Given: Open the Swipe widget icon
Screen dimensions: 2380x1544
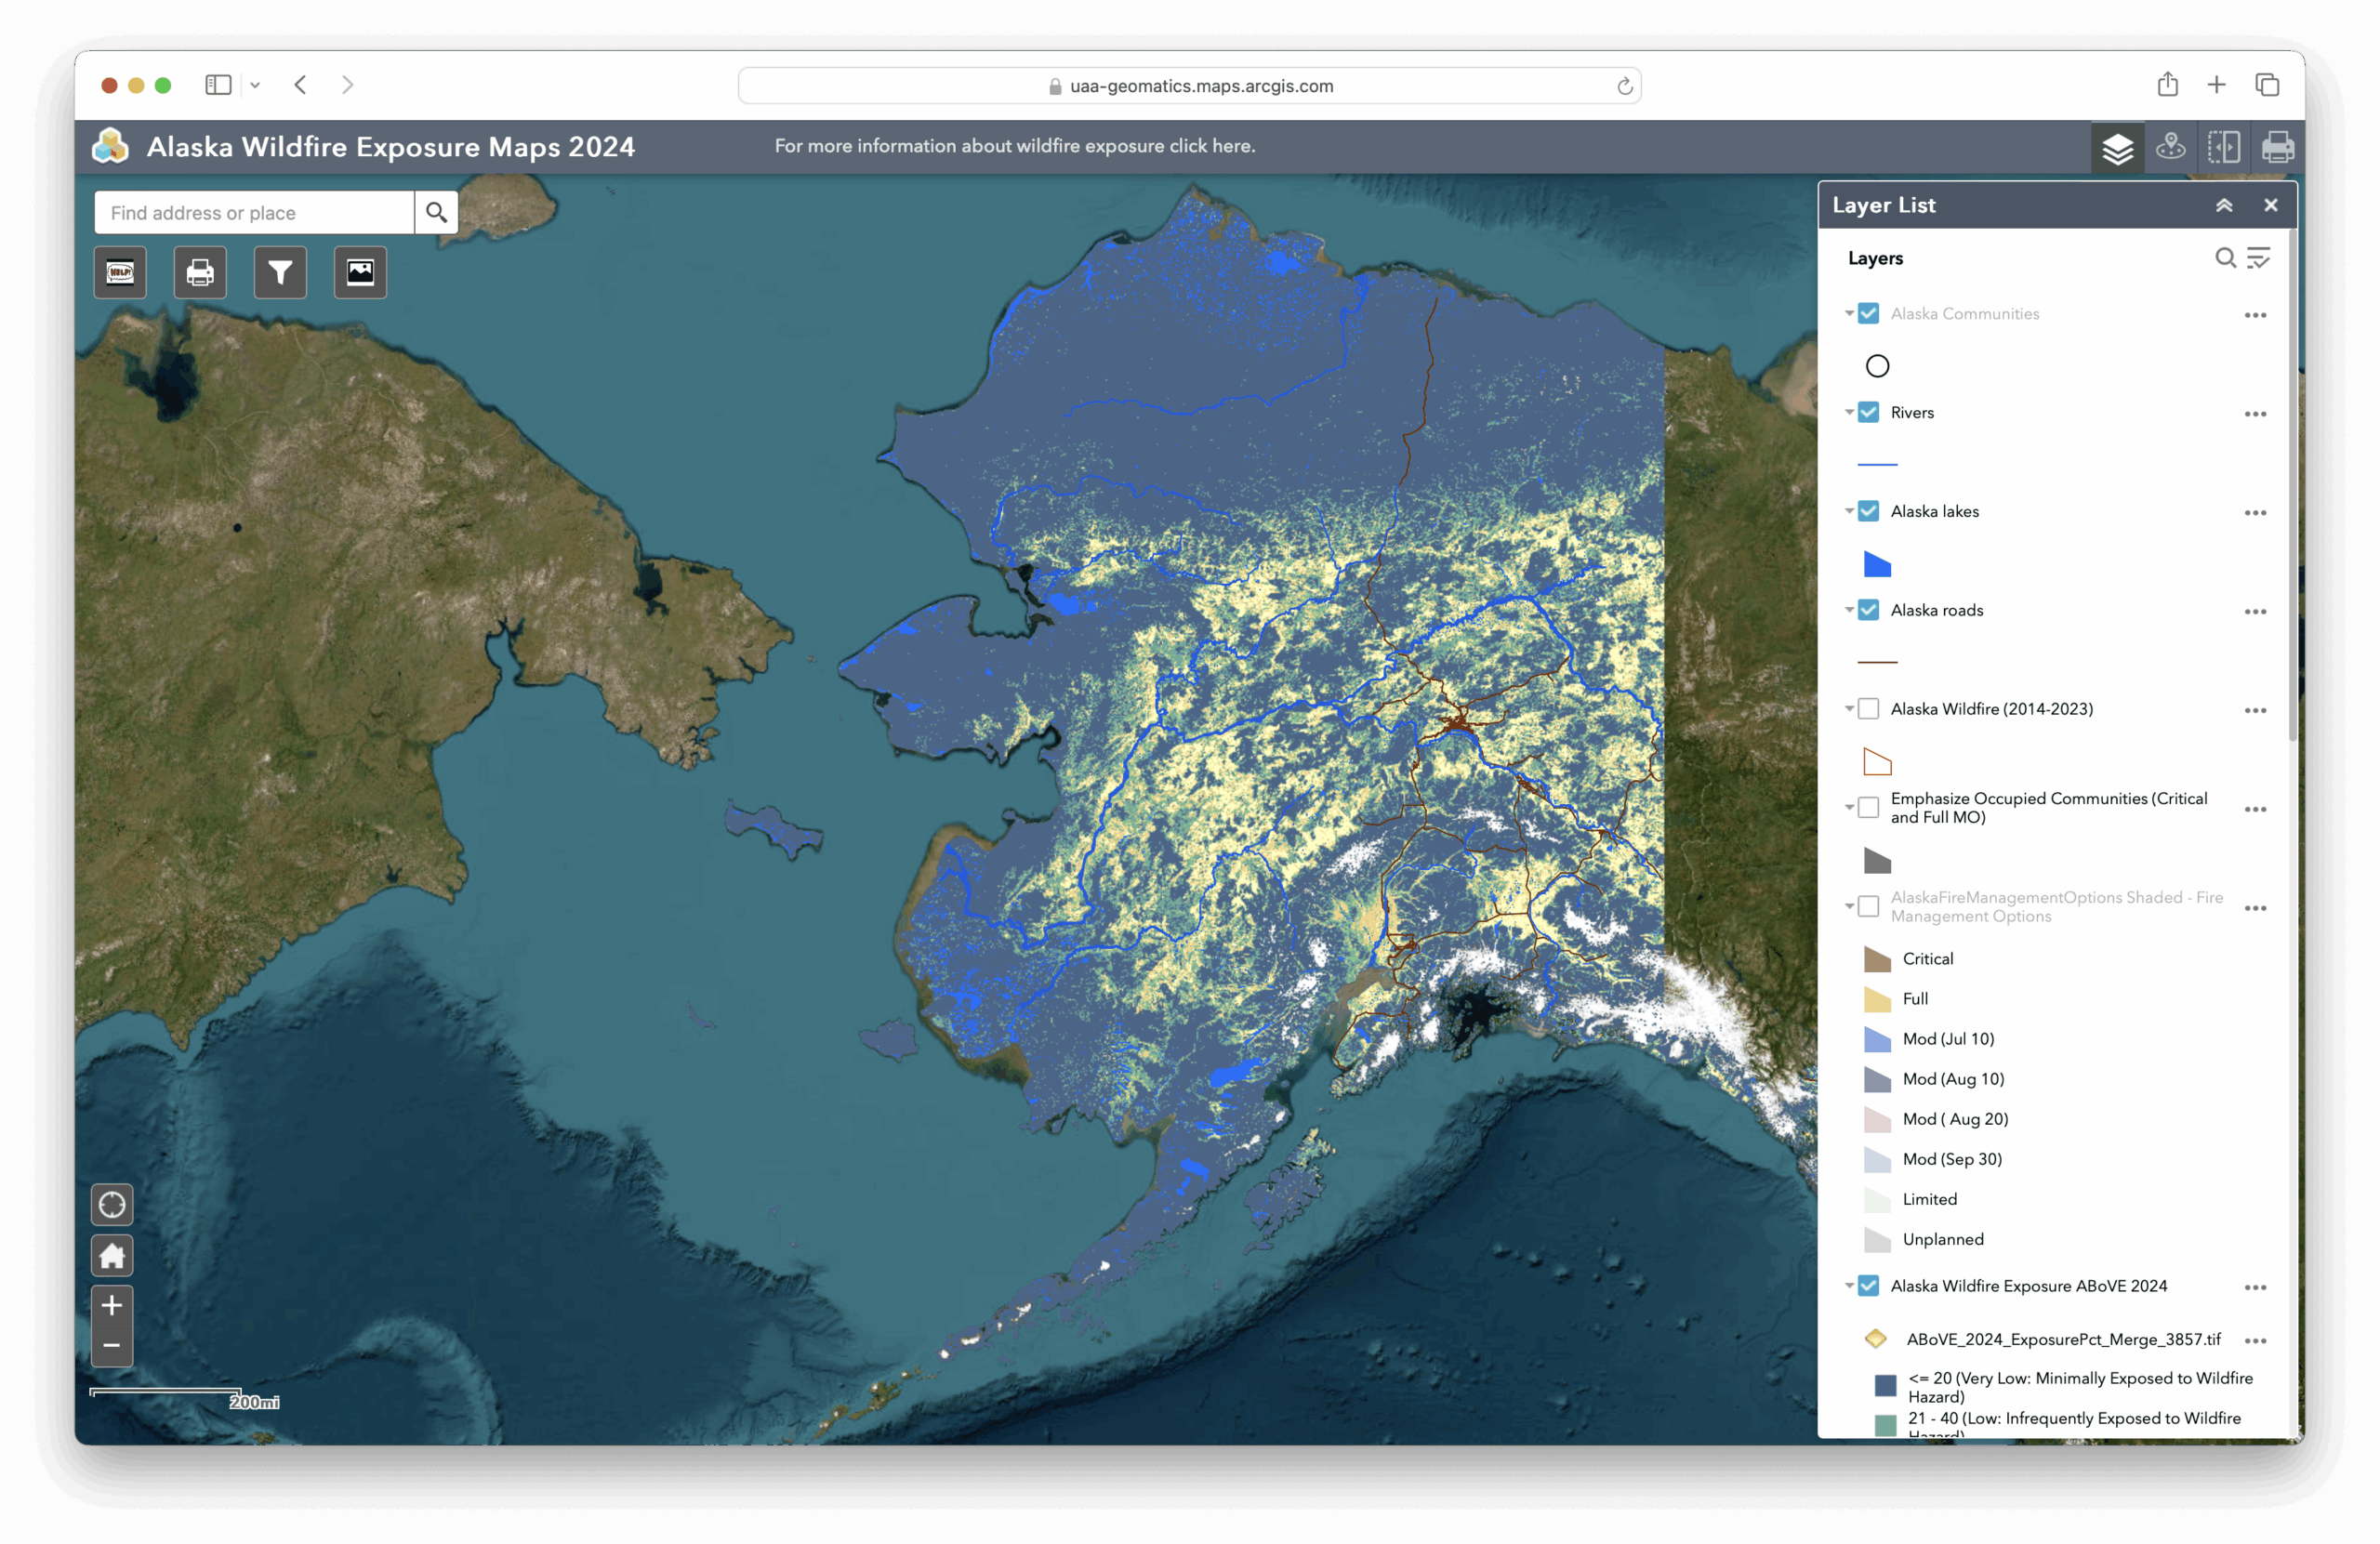Looking at the screenshot, I should (x=2224, y=148).
